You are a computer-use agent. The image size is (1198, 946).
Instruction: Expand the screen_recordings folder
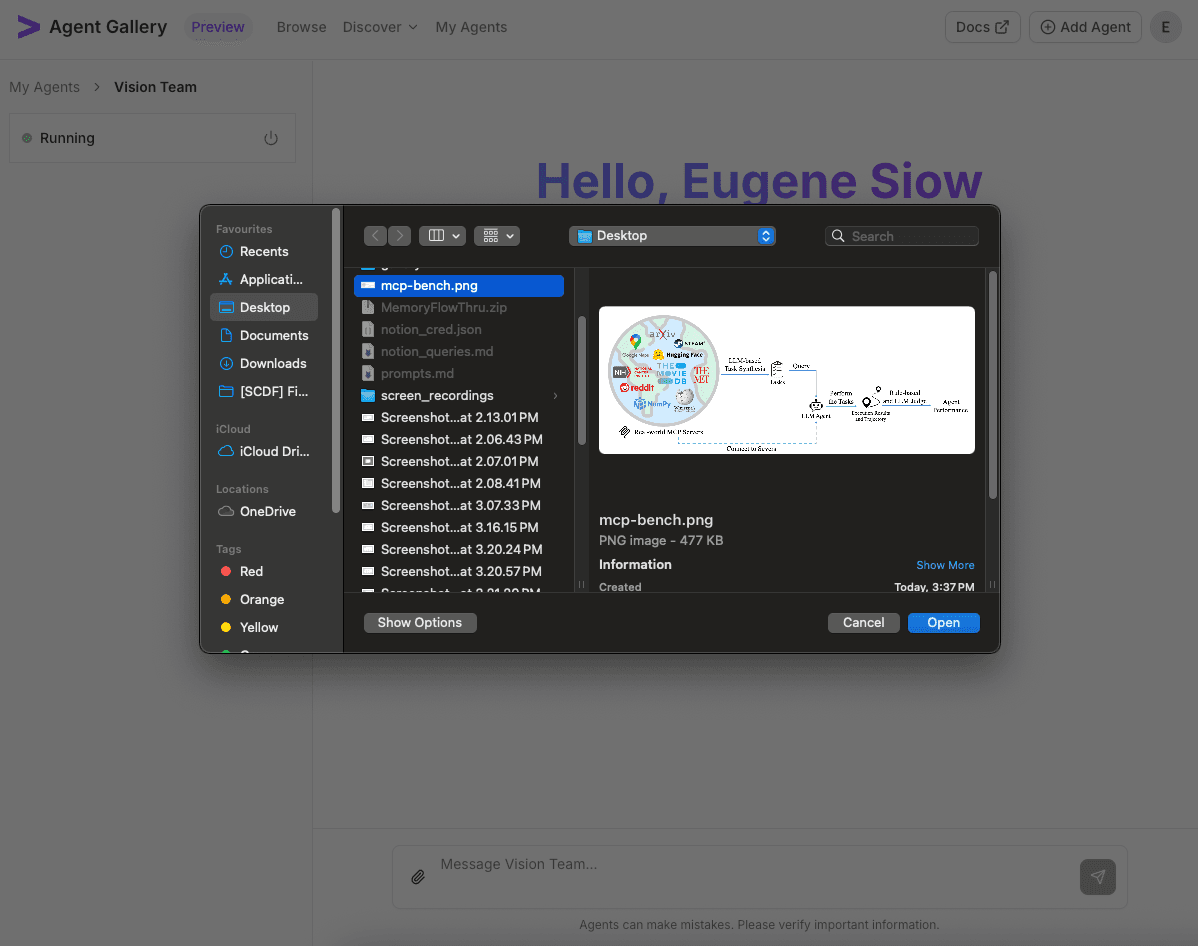[555, 396]
